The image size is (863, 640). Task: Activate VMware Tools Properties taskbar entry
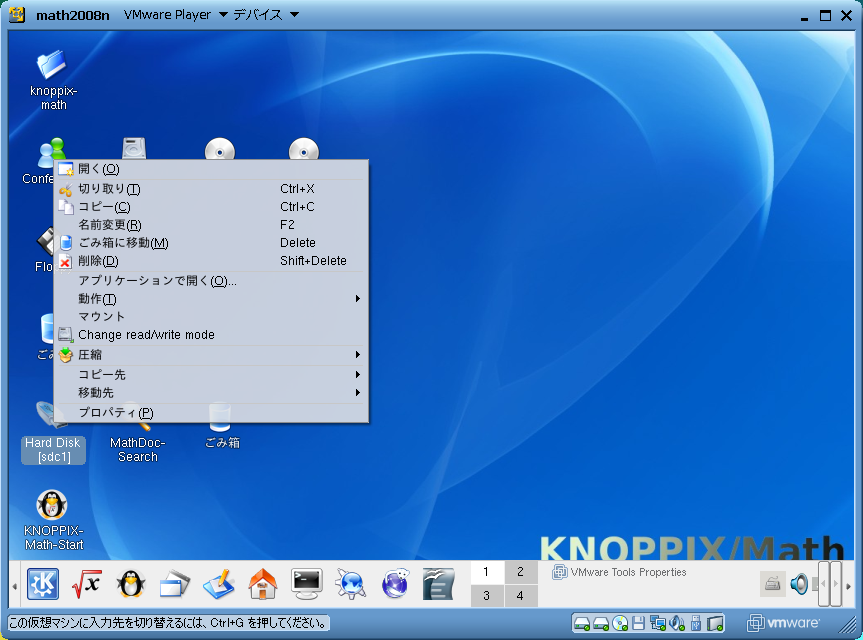619,572
